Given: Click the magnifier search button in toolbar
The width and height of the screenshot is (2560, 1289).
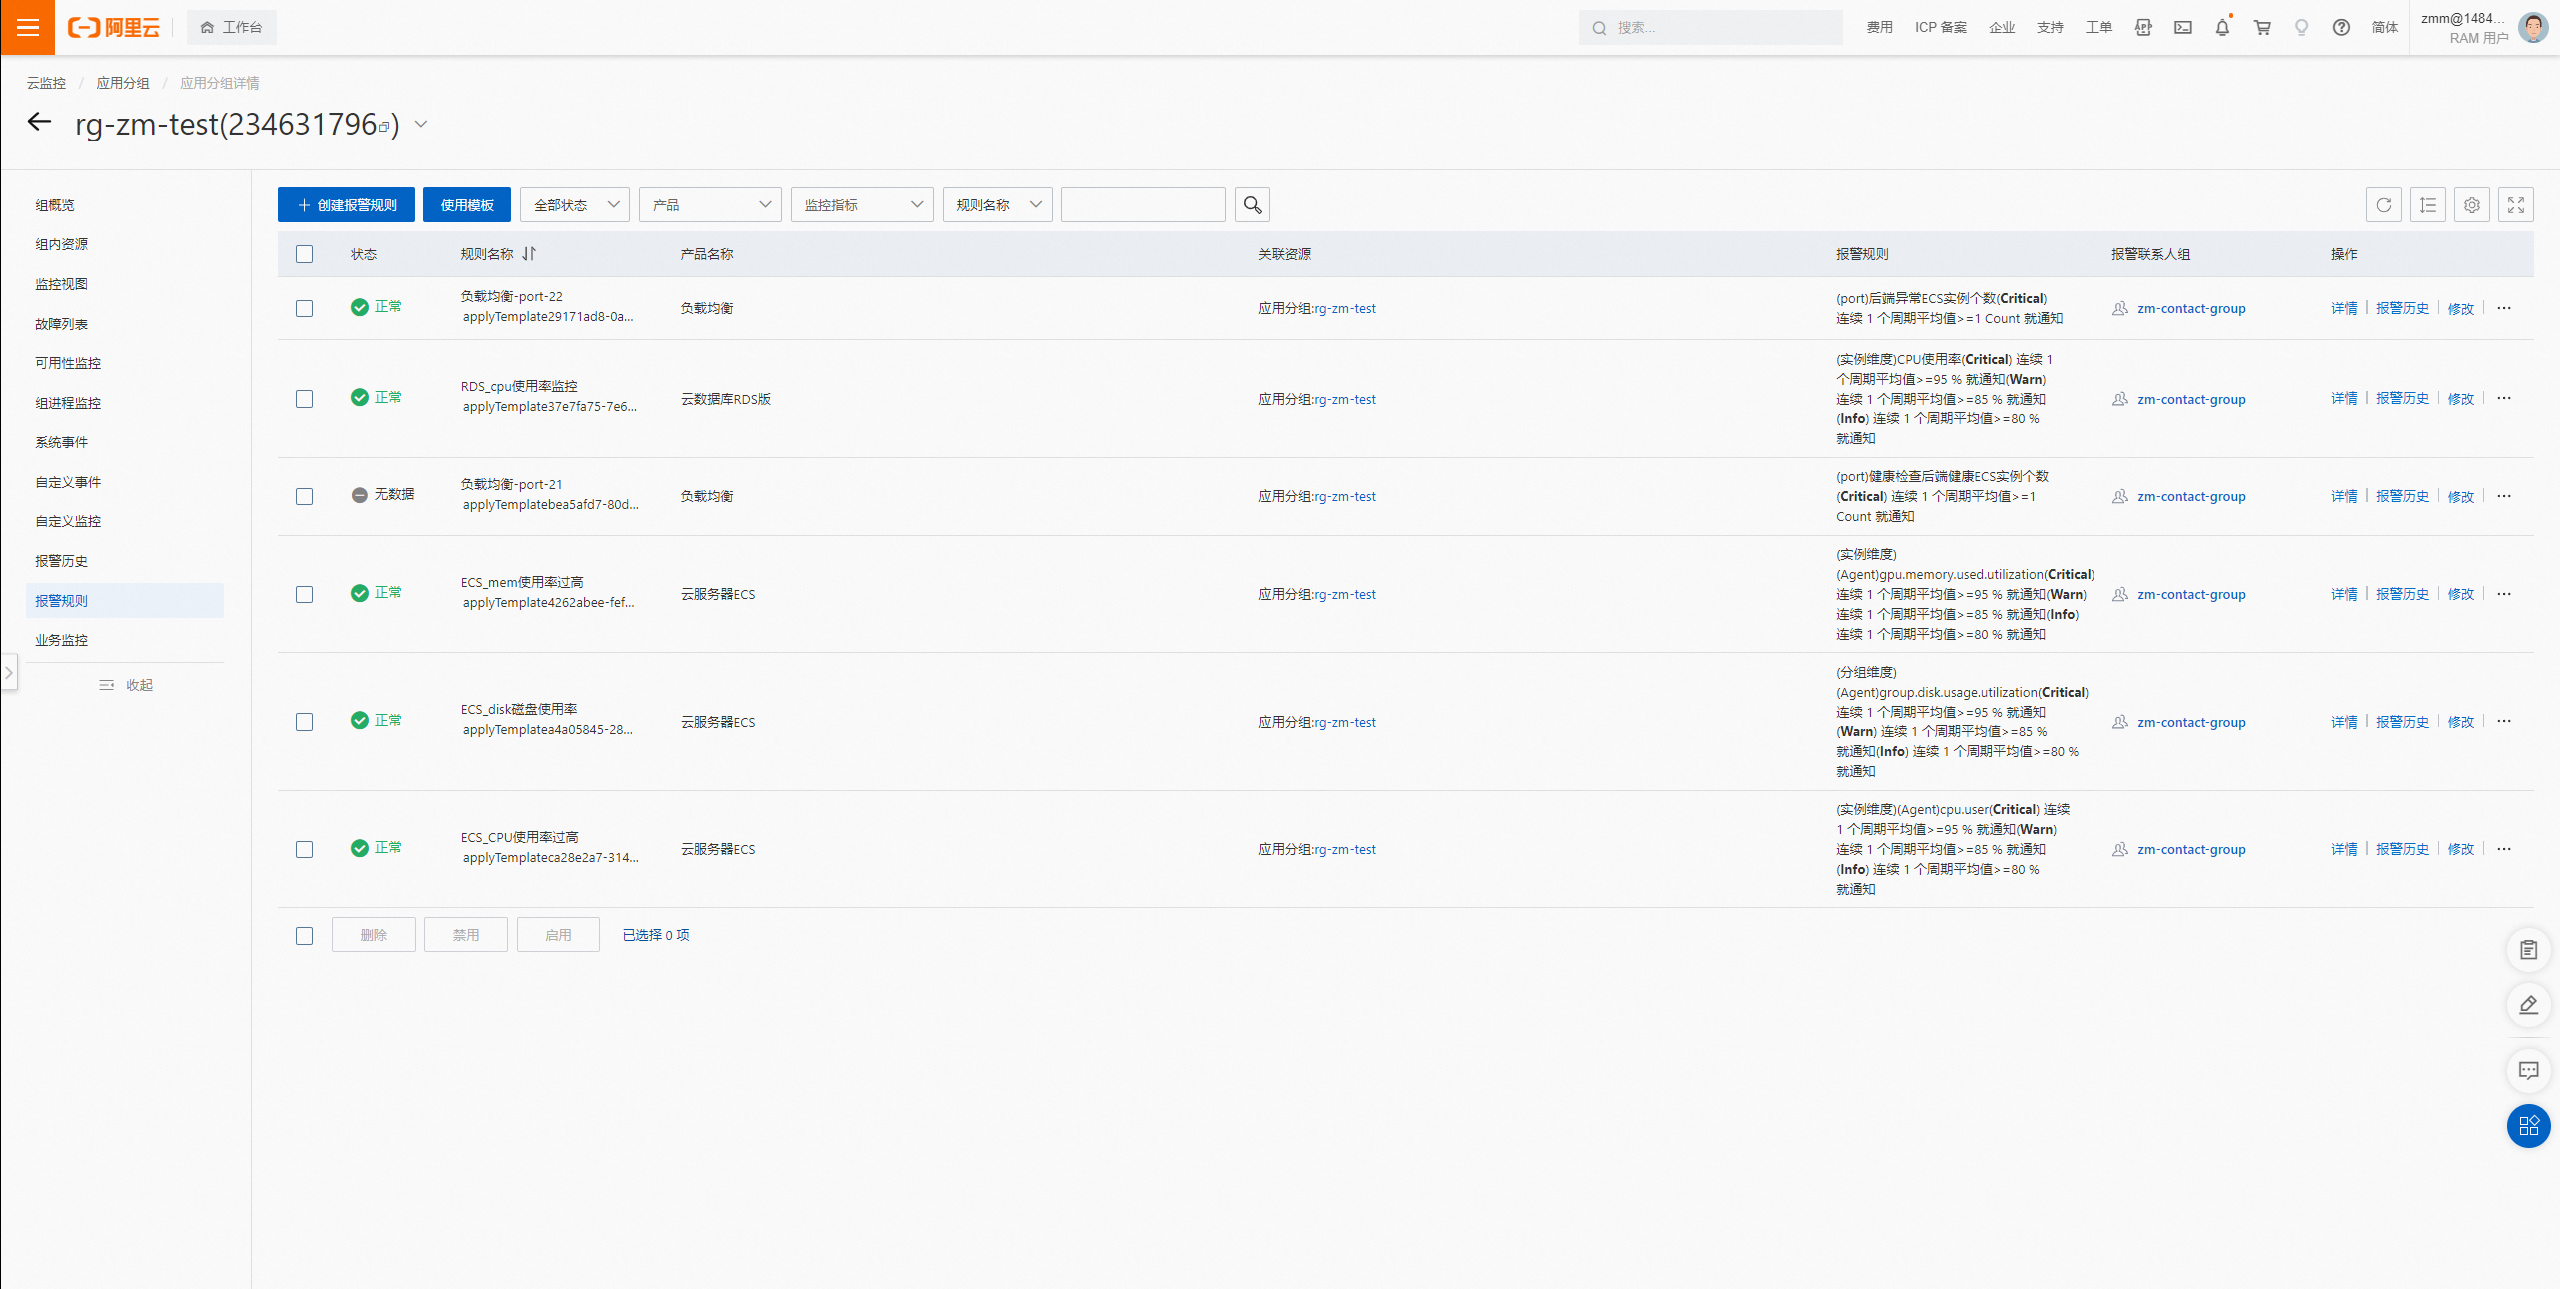Looking at the screenshot, I should point(1252,205).
